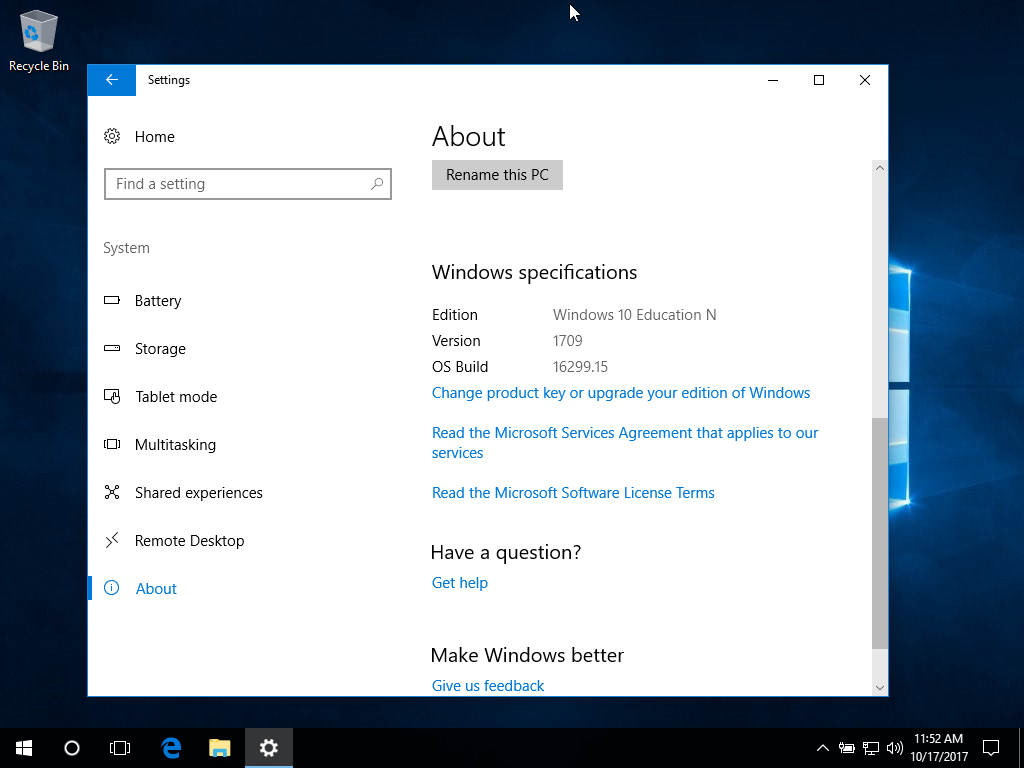Click inside the Find a setting box
The image size is (1024, 768).
[x=235, y=184]
